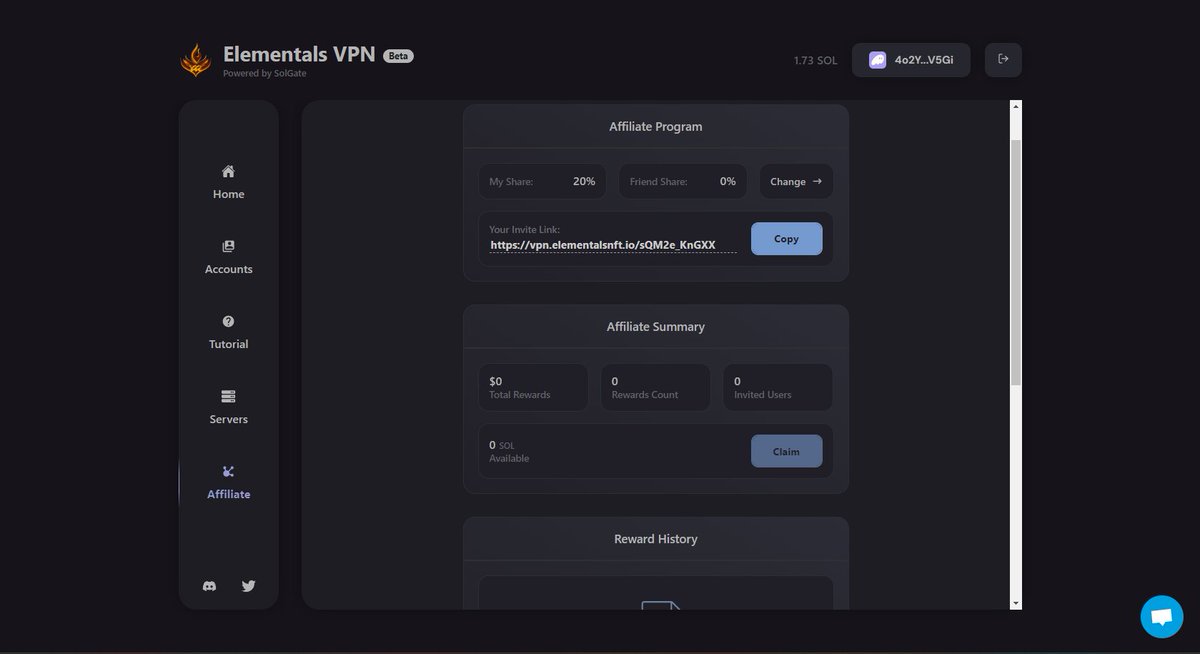1200x654 pixels.
Task: Click the scrollbar up arrow
Action: coord(1016,106)
